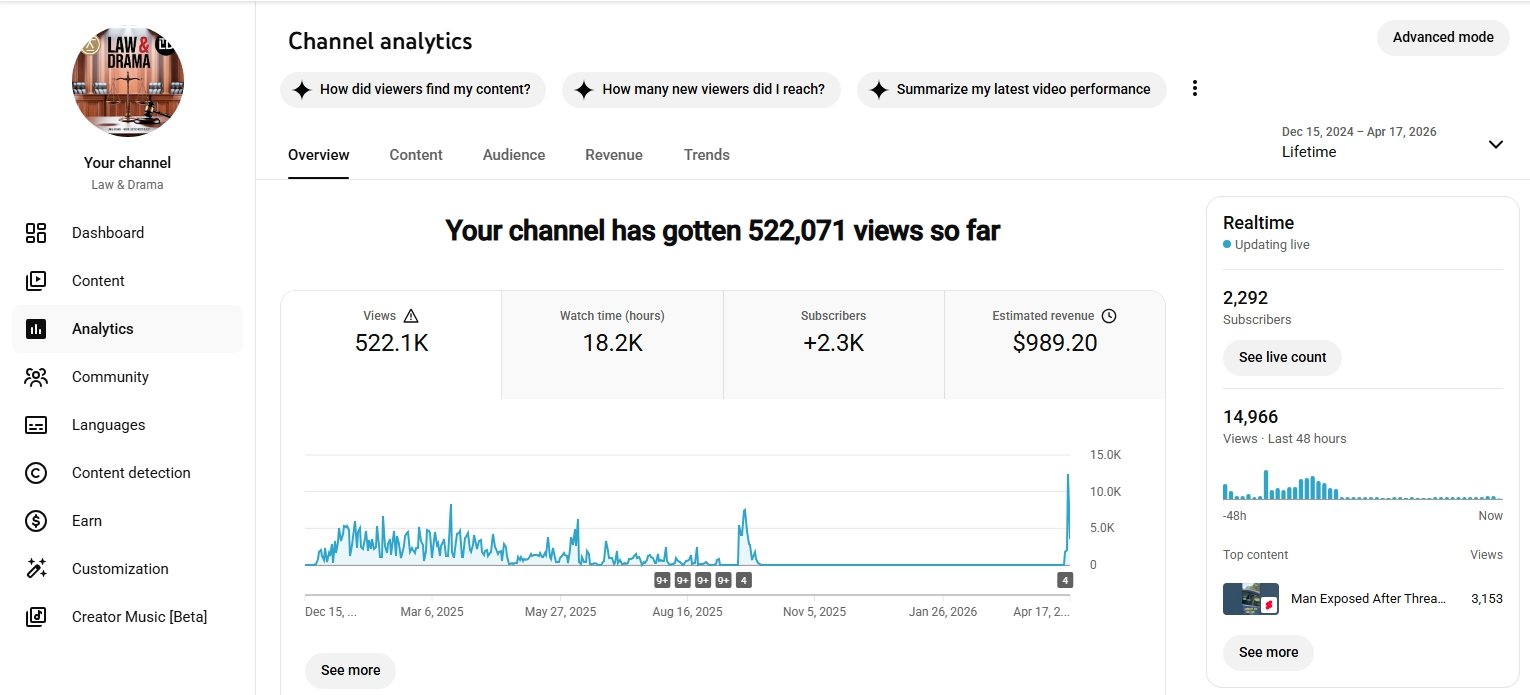
Task: Click the Languages subtitles icon
Action: (x=36, y=425)
